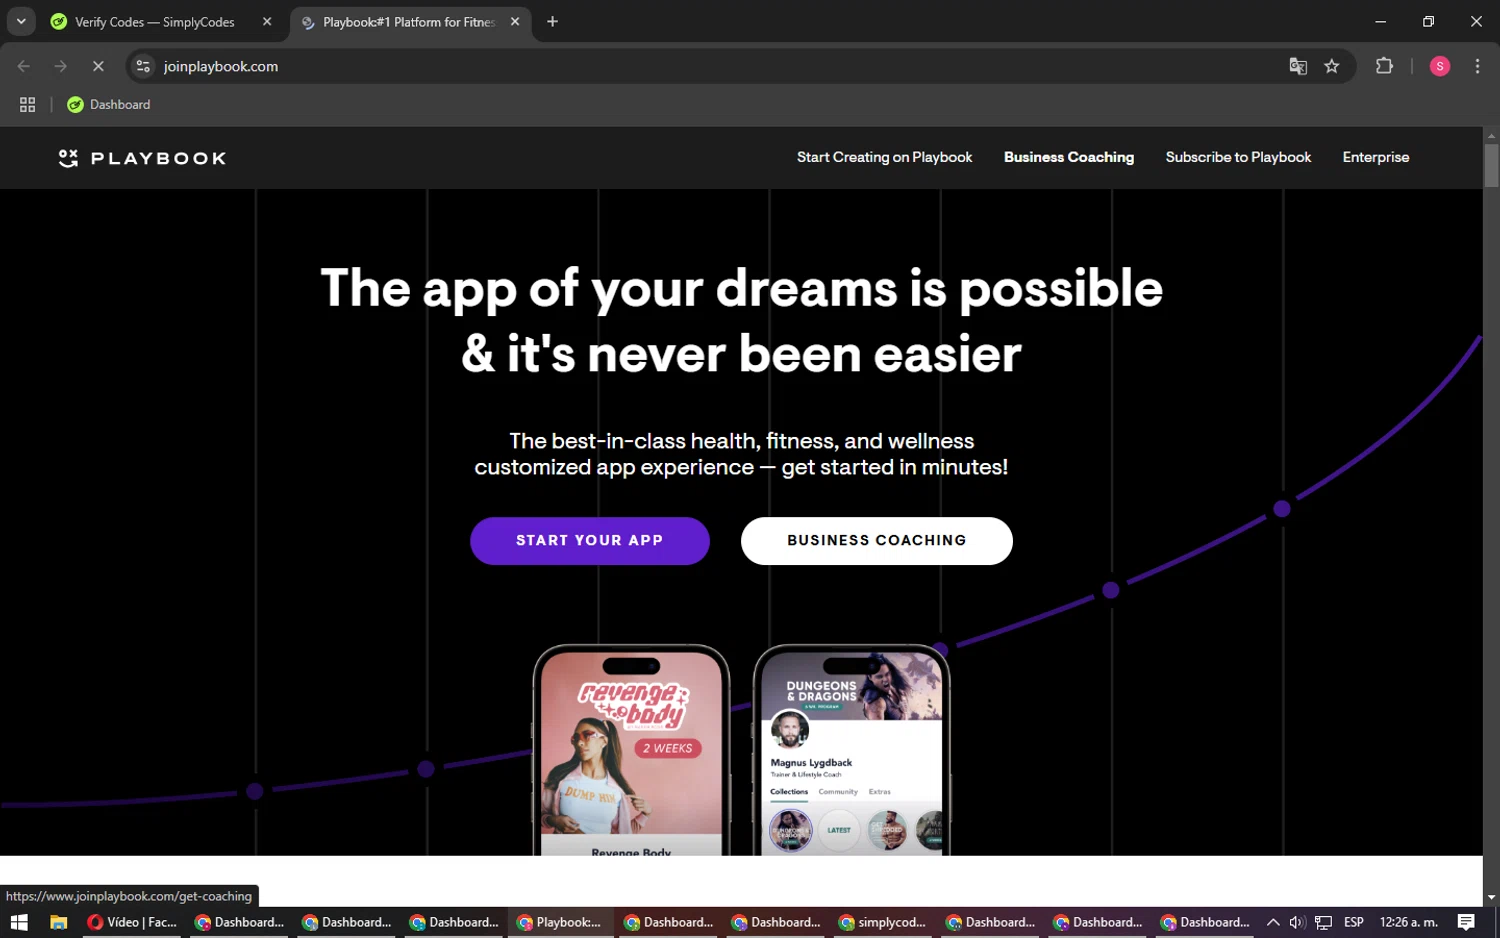The width and height of the screenshot is (1500, 938).
Task: Click Magnus Lygdback name in mockup
Action: 811,762
